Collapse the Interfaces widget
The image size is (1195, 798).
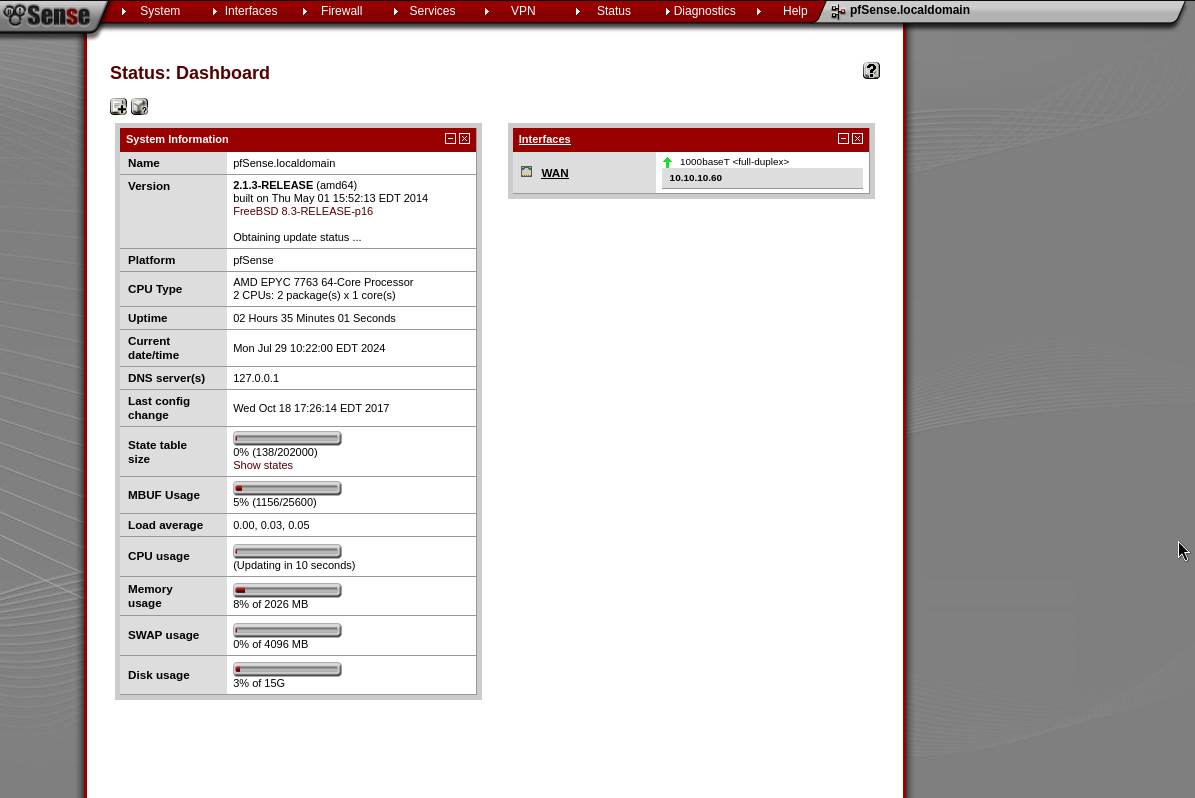tap(844, 139)
